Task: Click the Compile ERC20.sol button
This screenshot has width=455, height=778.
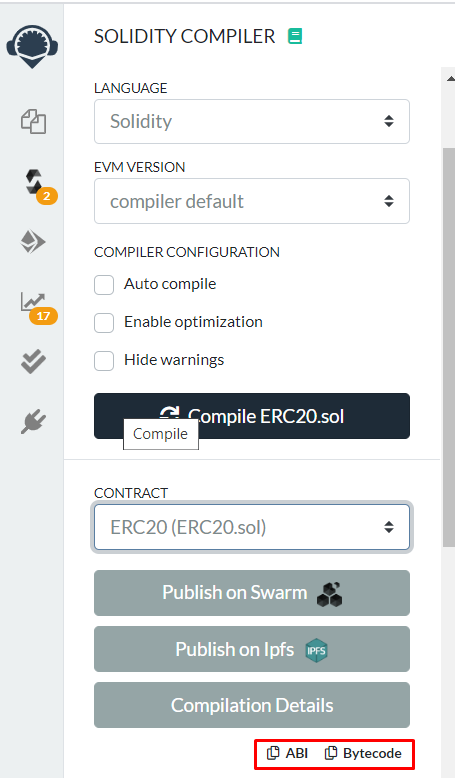Action: click(x=252, y=416)
